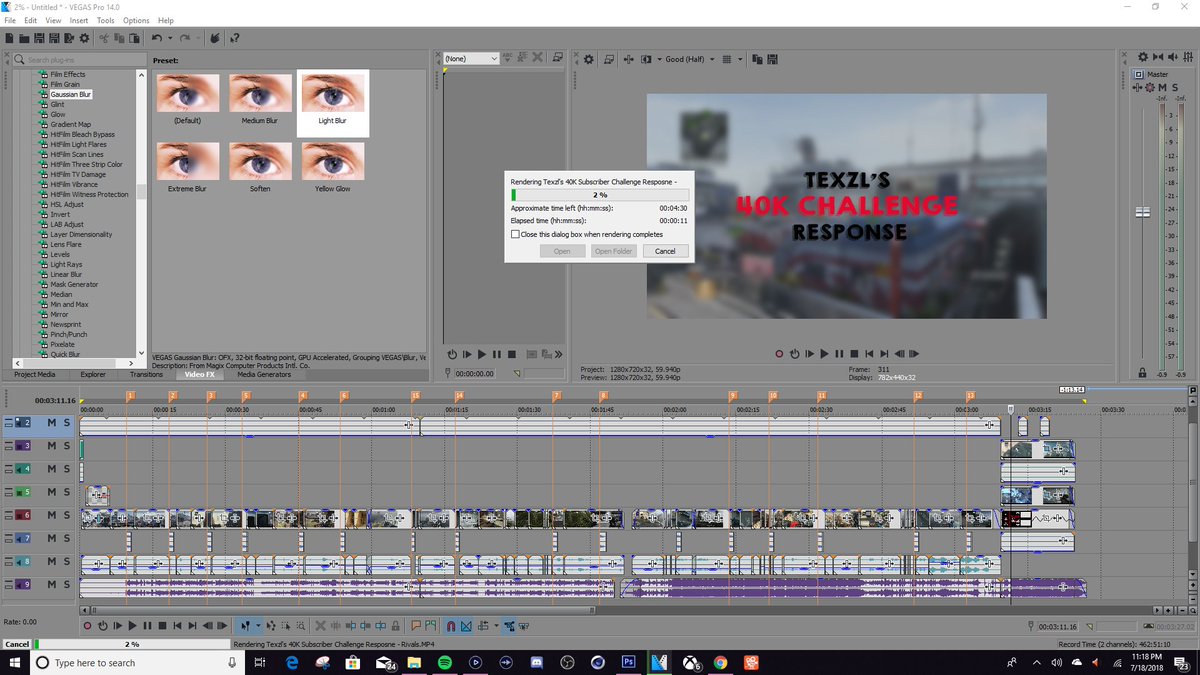The height and width of the screenshot is (675, 1200).
Task: Open project Properties gear in main toolbar
Action: click(84, 38)
